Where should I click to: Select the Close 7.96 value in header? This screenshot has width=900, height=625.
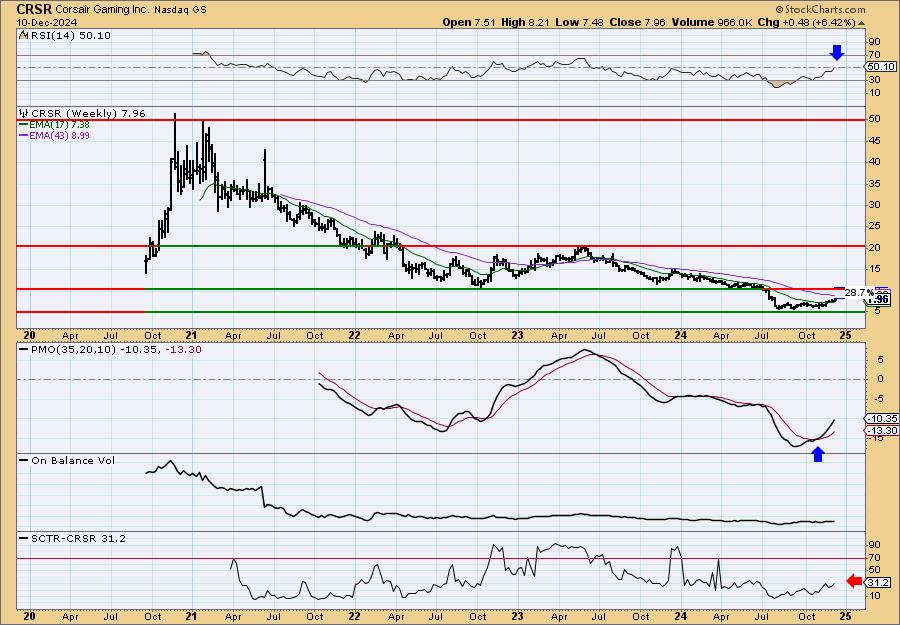coord(637,22)
